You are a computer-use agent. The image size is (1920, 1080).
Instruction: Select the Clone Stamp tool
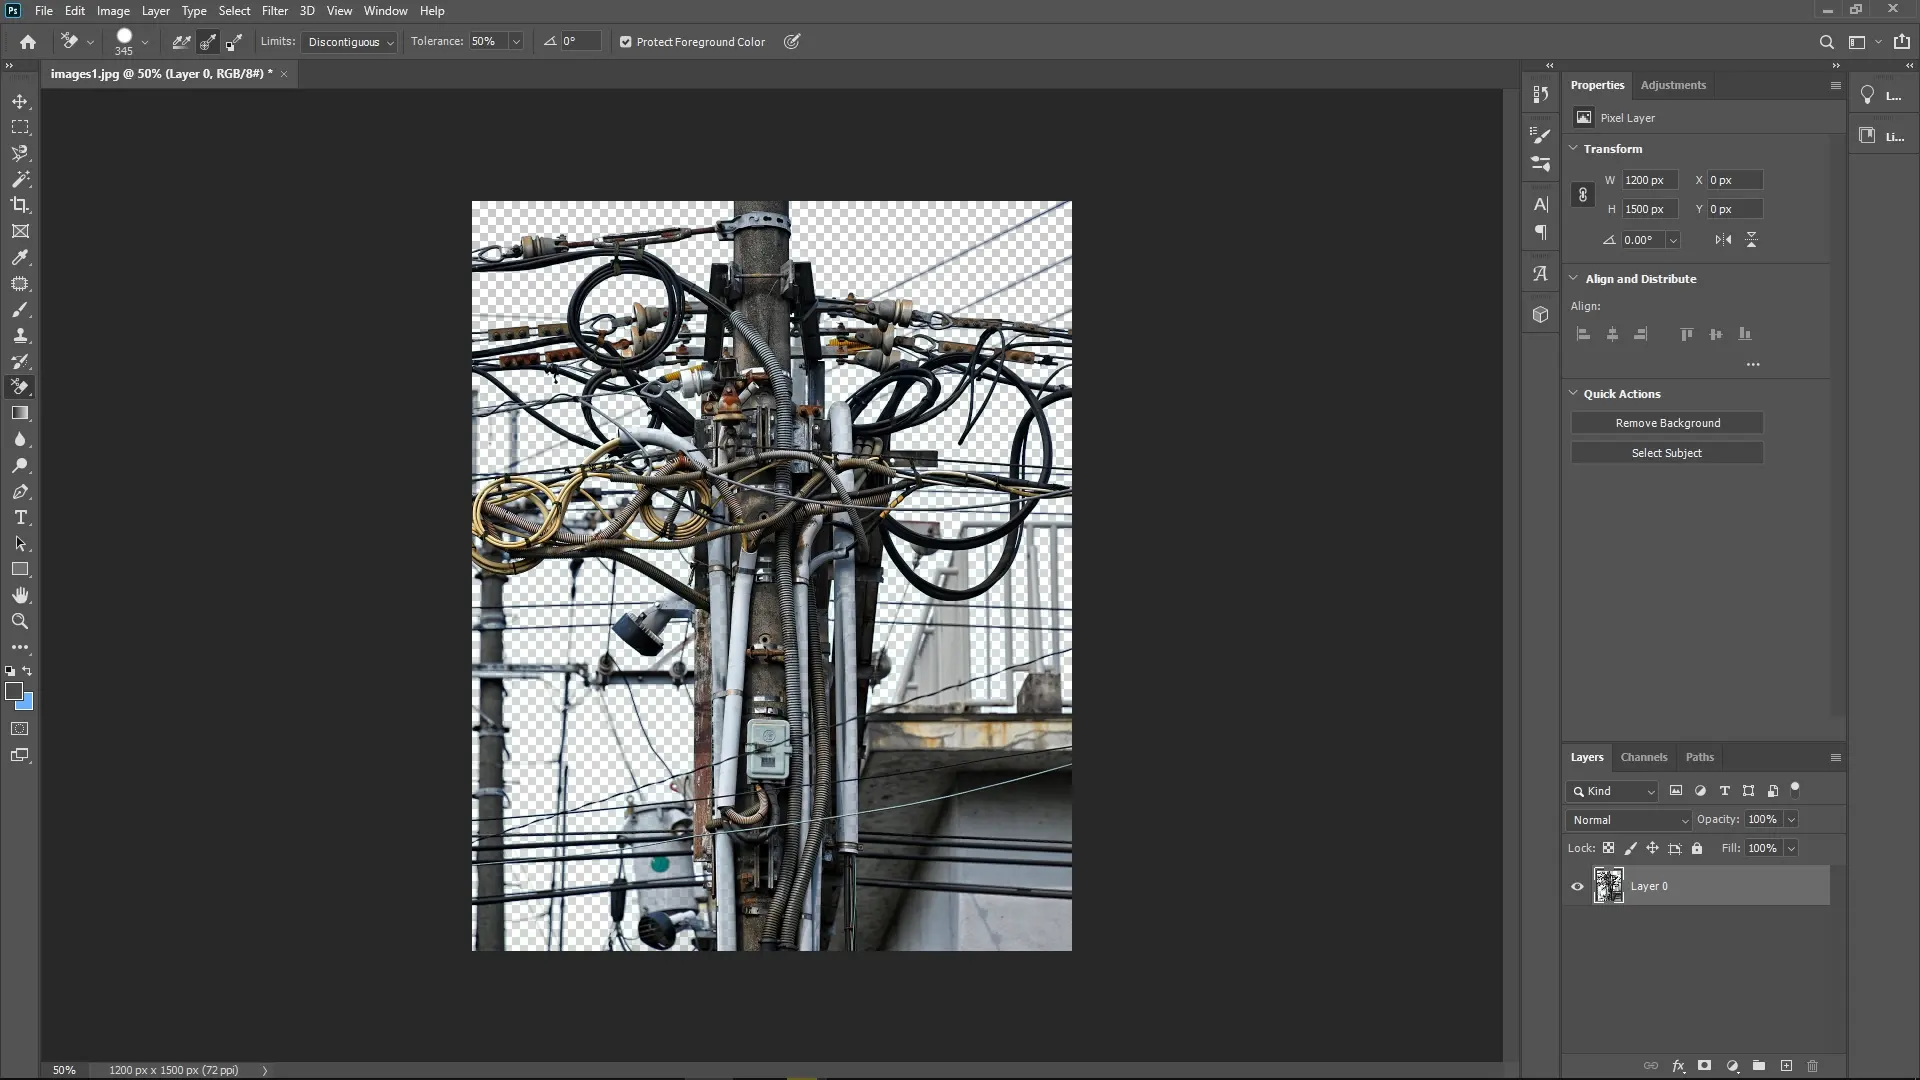tap(20, 335)
